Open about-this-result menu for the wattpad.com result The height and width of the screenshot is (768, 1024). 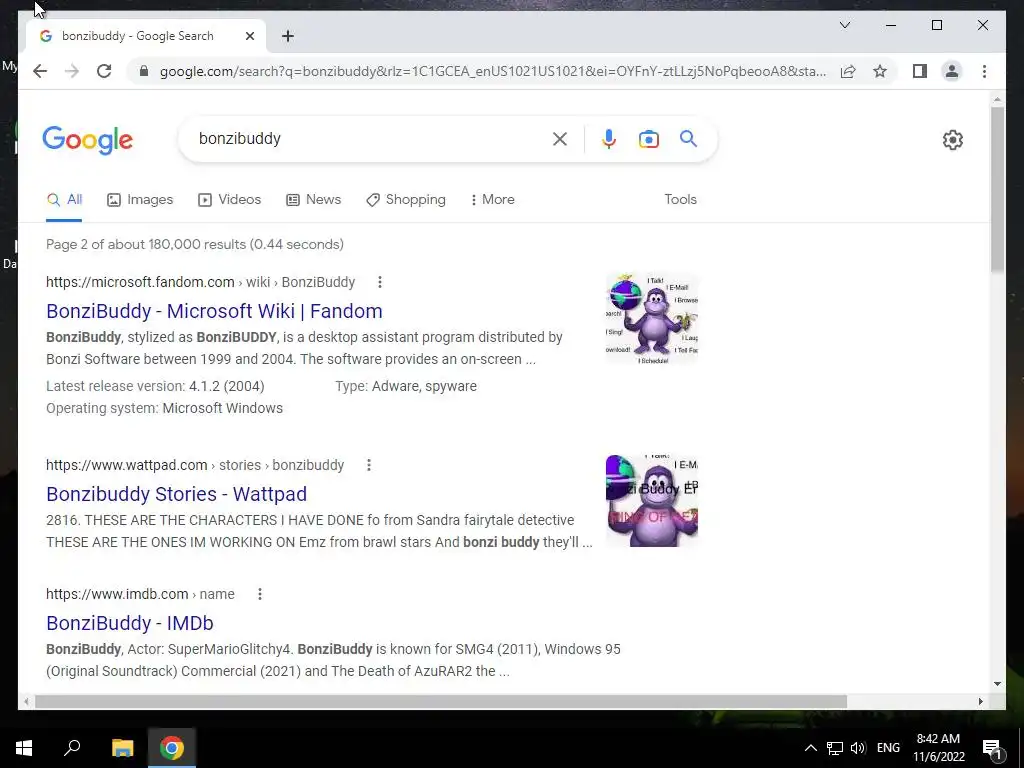368,465
